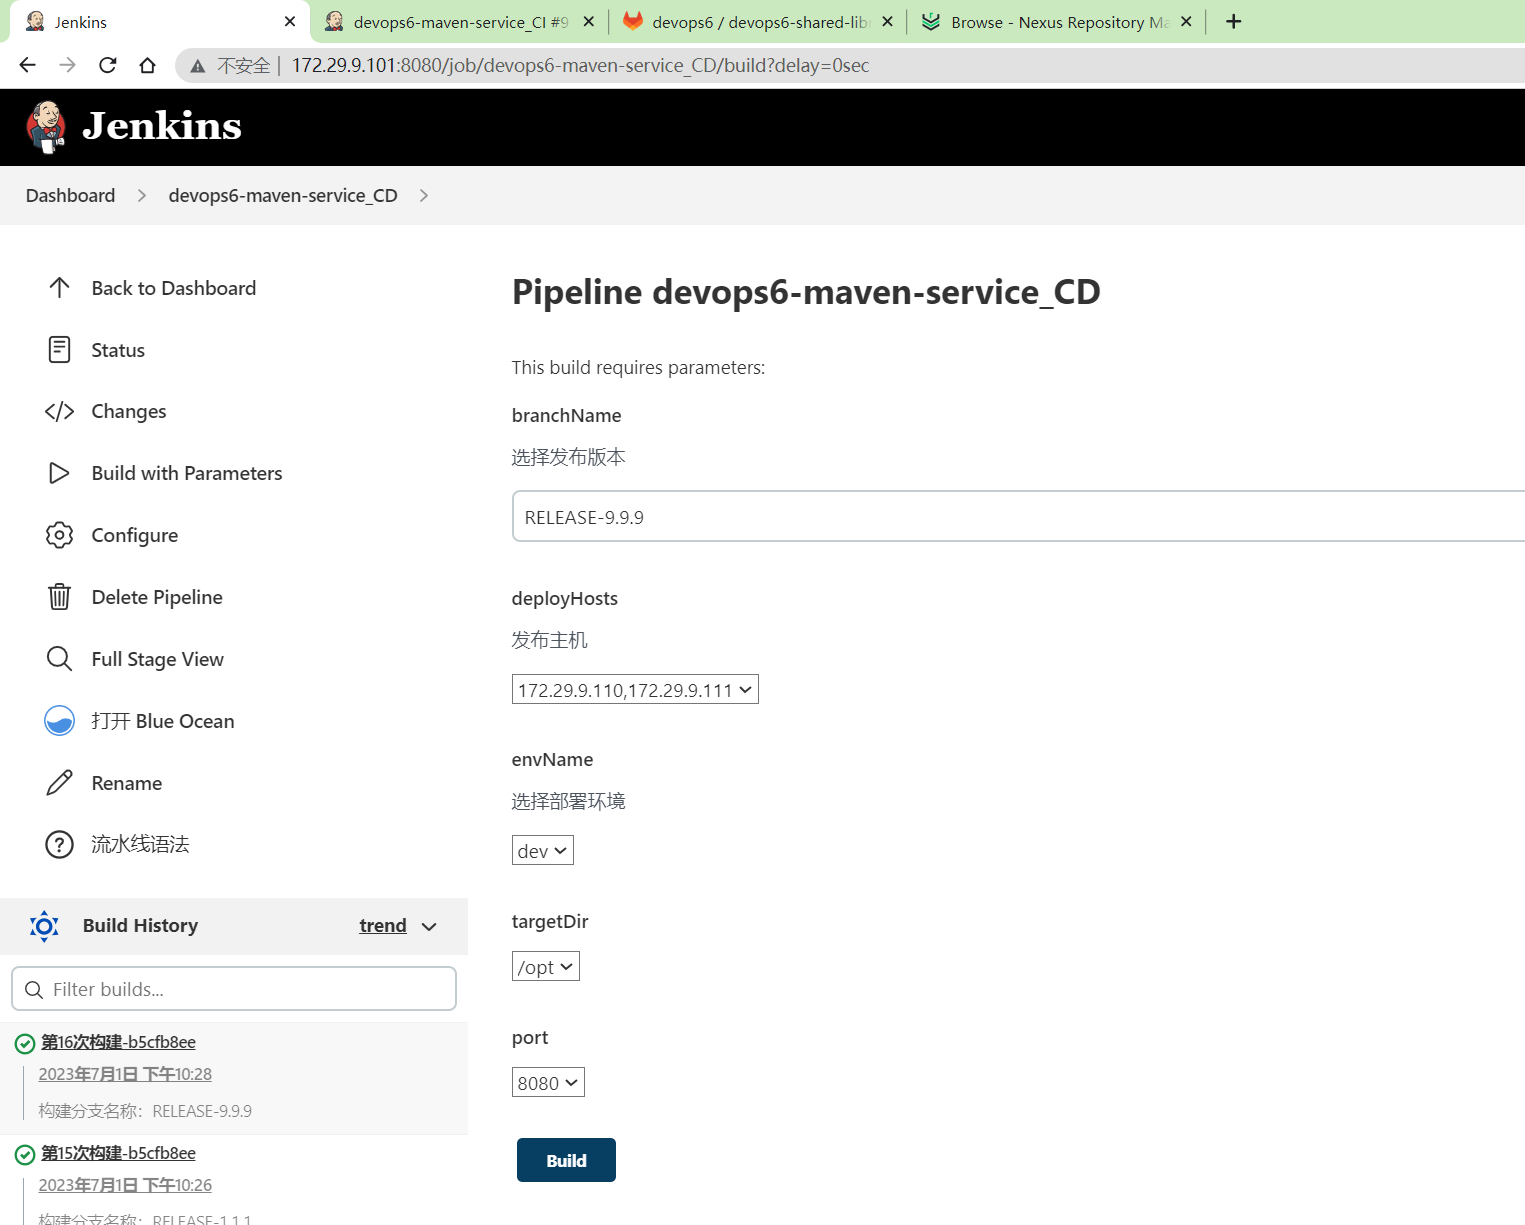Screen dimensions: 1525x1225
Task: Click the Changes code brackets icon
Action: pos(59,412)
